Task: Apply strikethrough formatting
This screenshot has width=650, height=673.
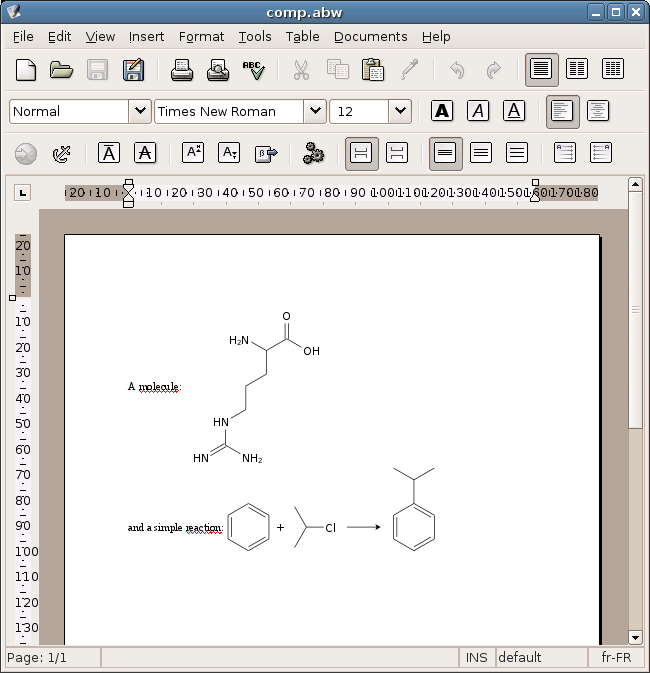Action: [x=145, y=153]
